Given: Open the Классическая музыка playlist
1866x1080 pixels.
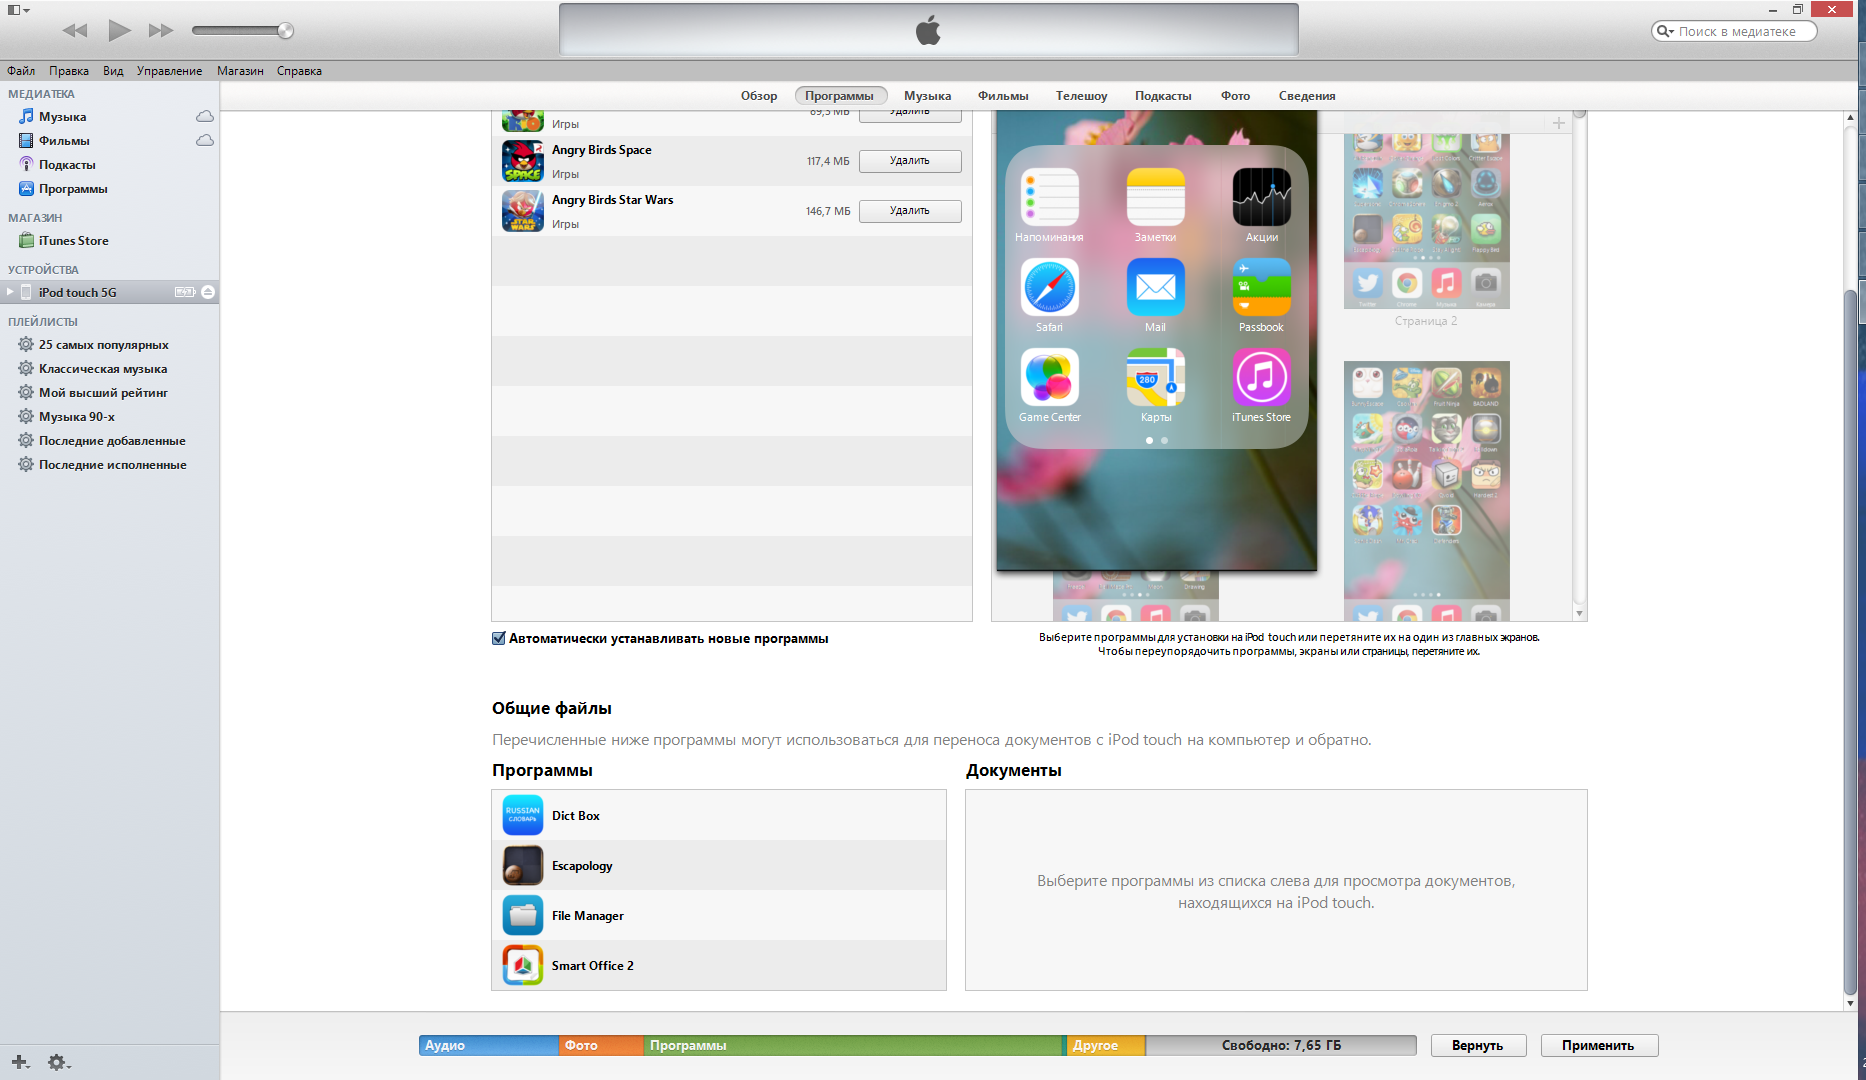Looking at the screenshot, I should (102, 369).
